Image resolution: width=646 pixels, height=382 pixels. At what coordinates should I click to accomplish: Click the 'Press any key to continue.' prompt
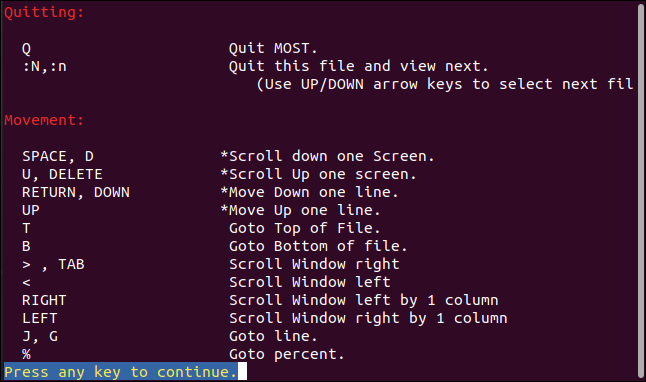121,372
